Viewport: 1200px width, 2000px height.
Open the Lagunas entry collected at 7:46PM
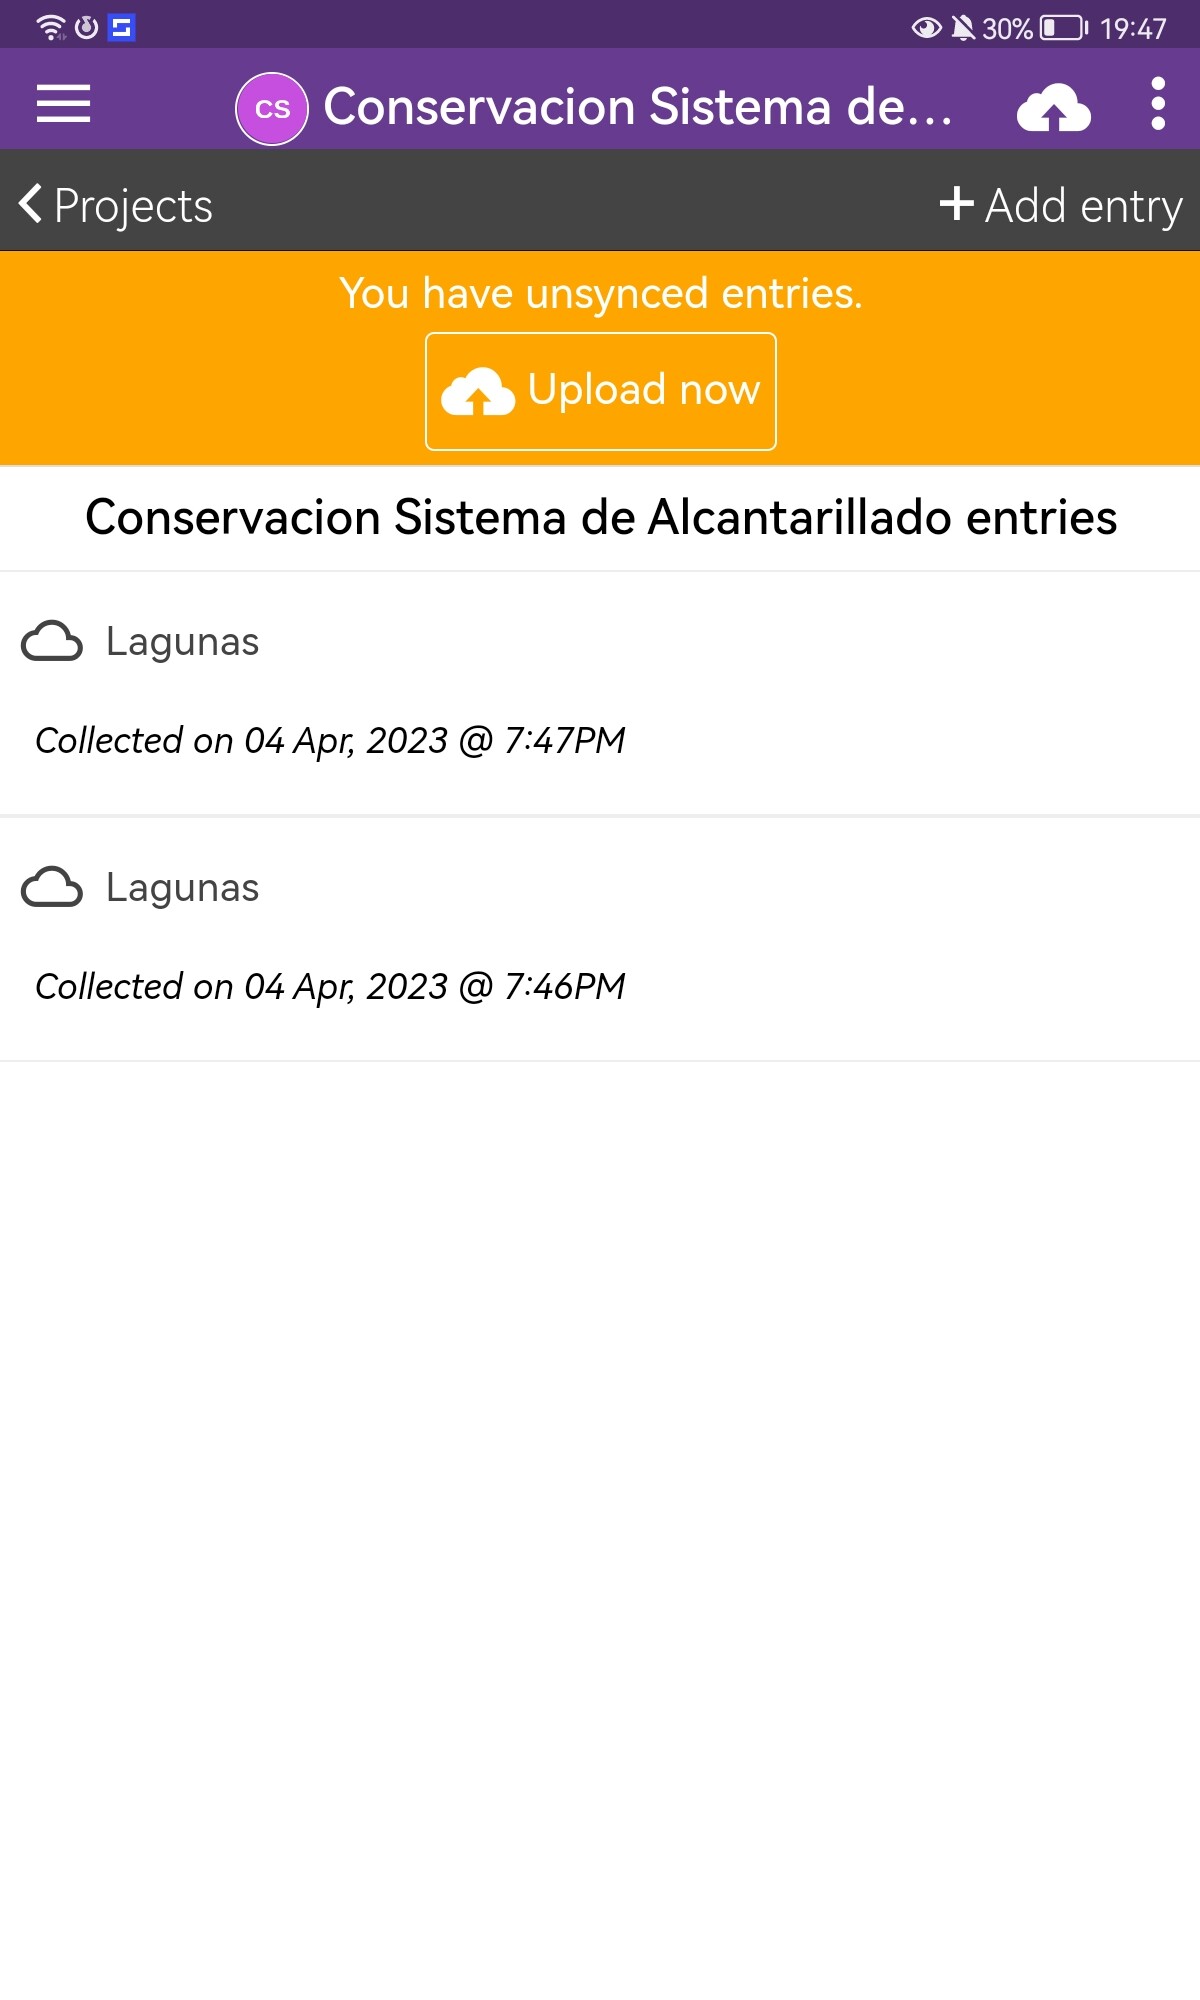330,986
